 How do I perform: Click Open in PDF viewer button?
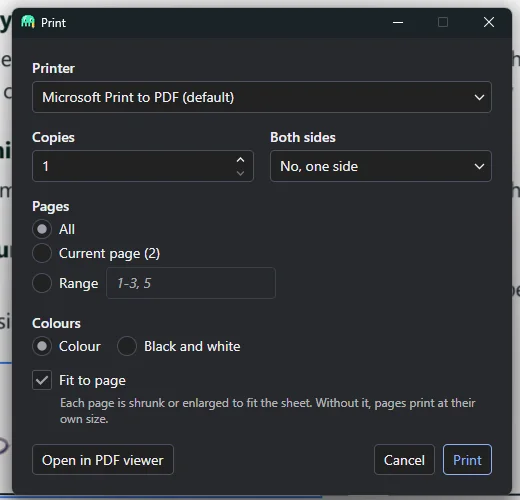[103, 460]
